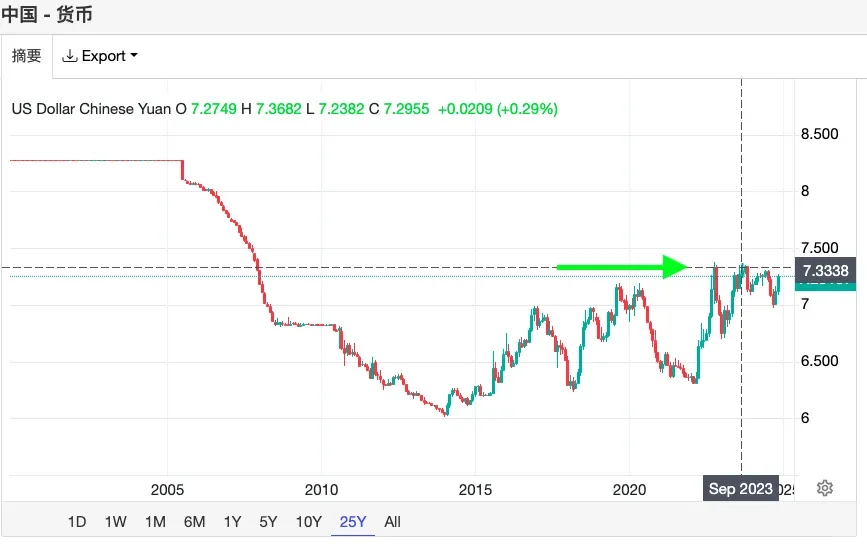Select the 6M time range

[x=195, y=522]
